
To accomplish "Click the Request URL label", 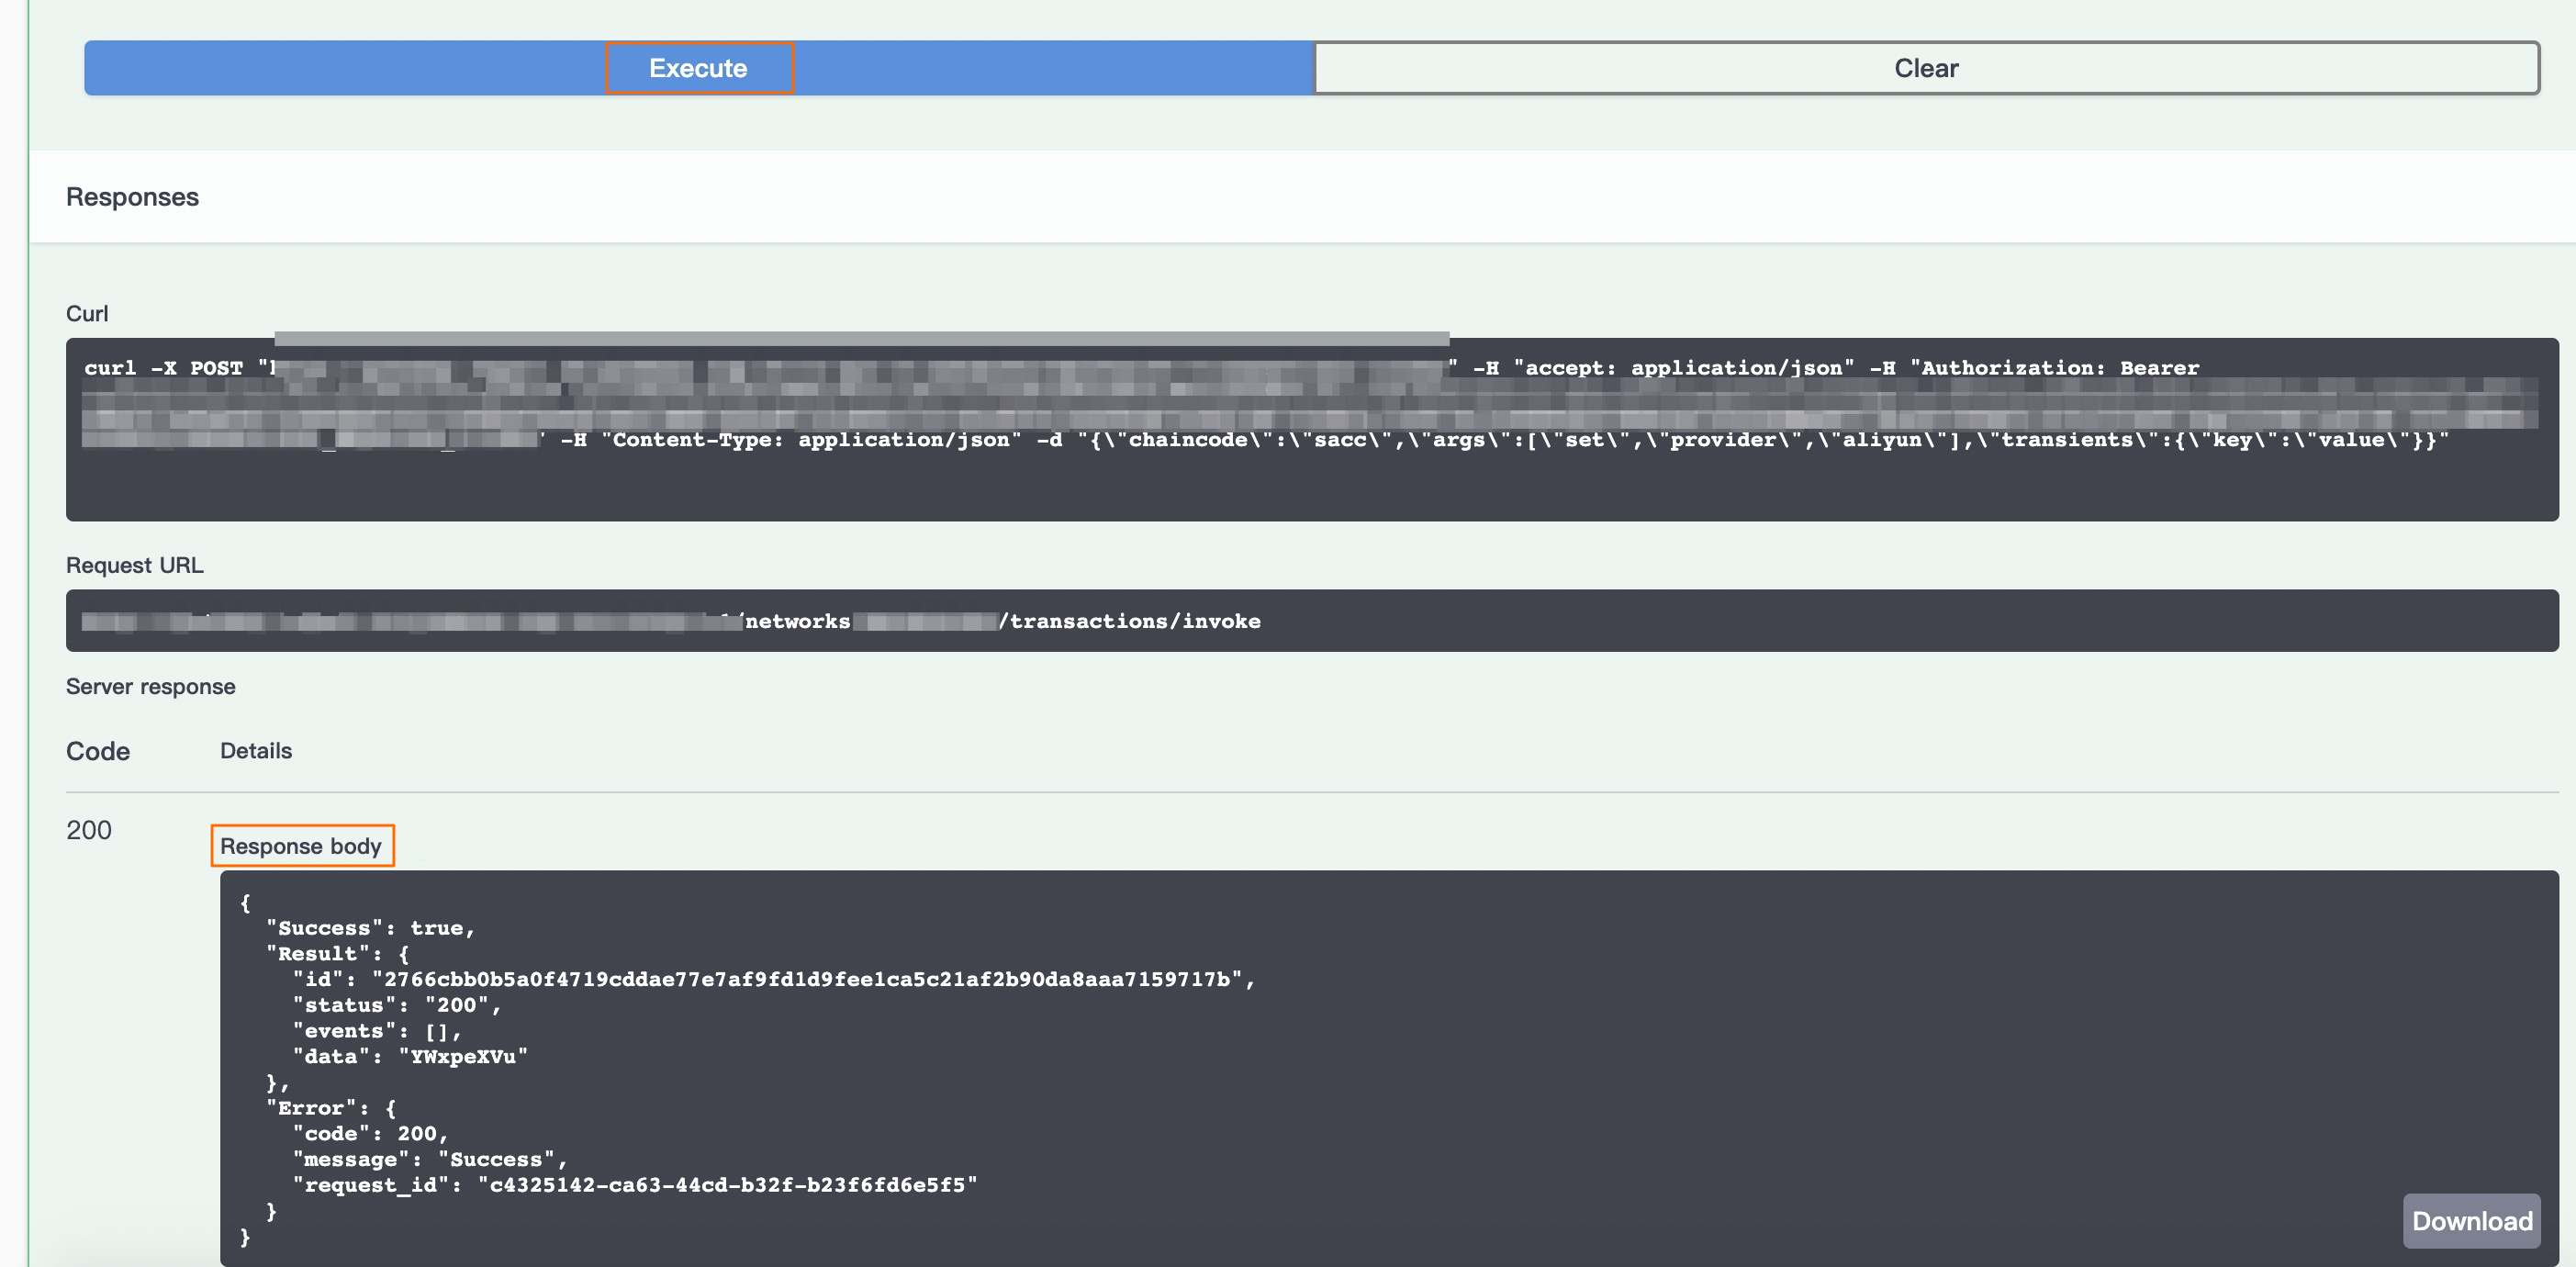I will pos(134,565).
